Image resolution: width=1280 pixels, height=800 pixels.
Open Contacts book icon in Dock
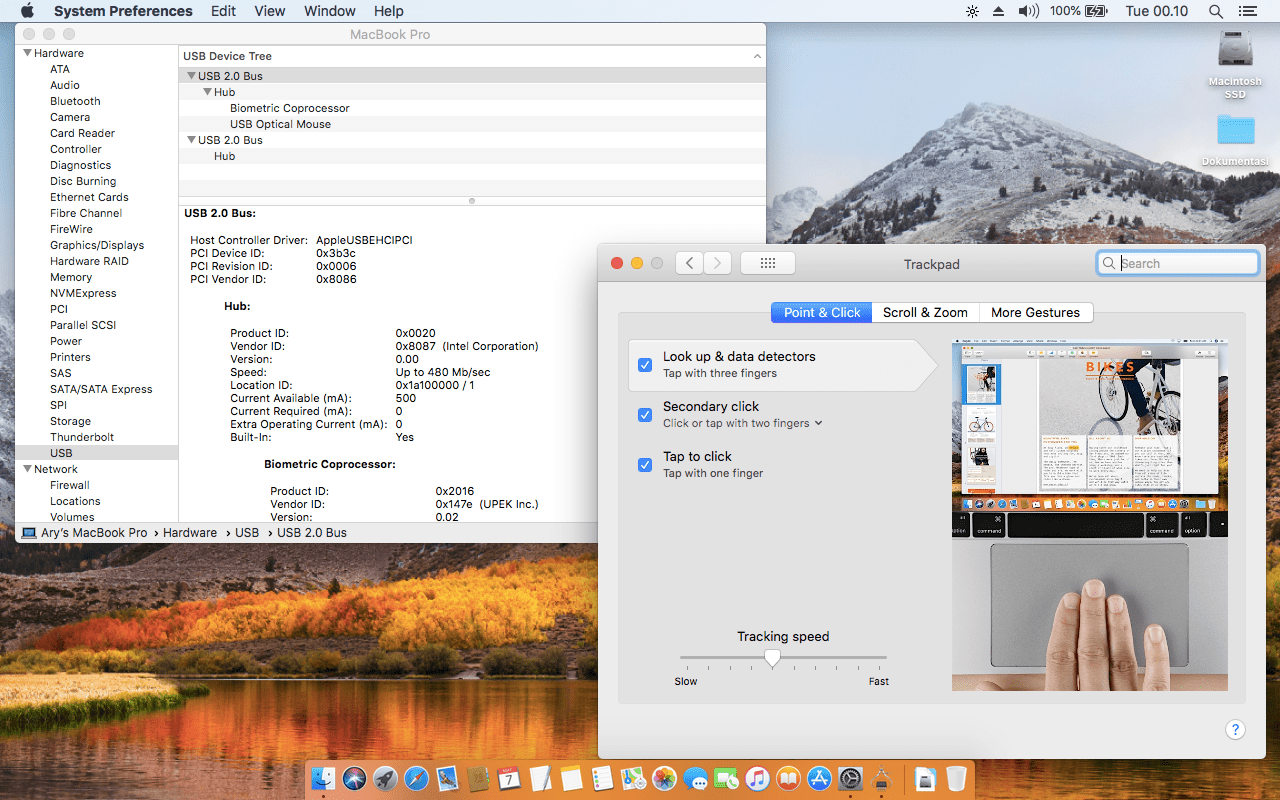point(478,778)
